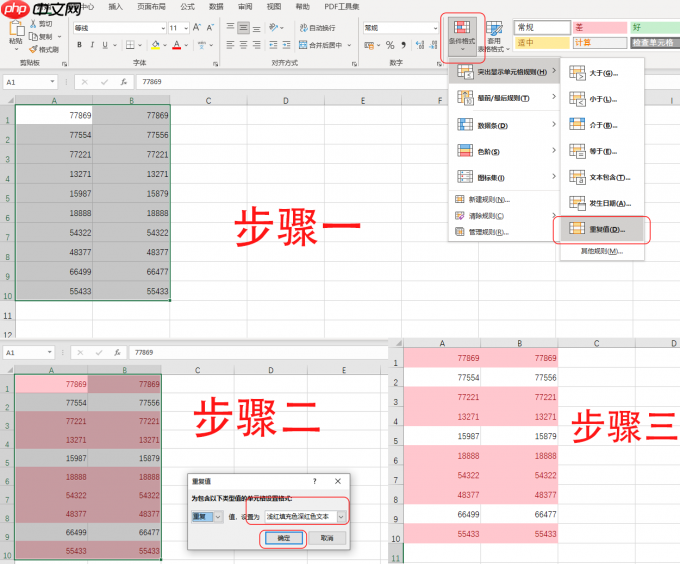Click the Accounting Number Format icon
This screenshot has height=564, width=680.
coord(369,45)
